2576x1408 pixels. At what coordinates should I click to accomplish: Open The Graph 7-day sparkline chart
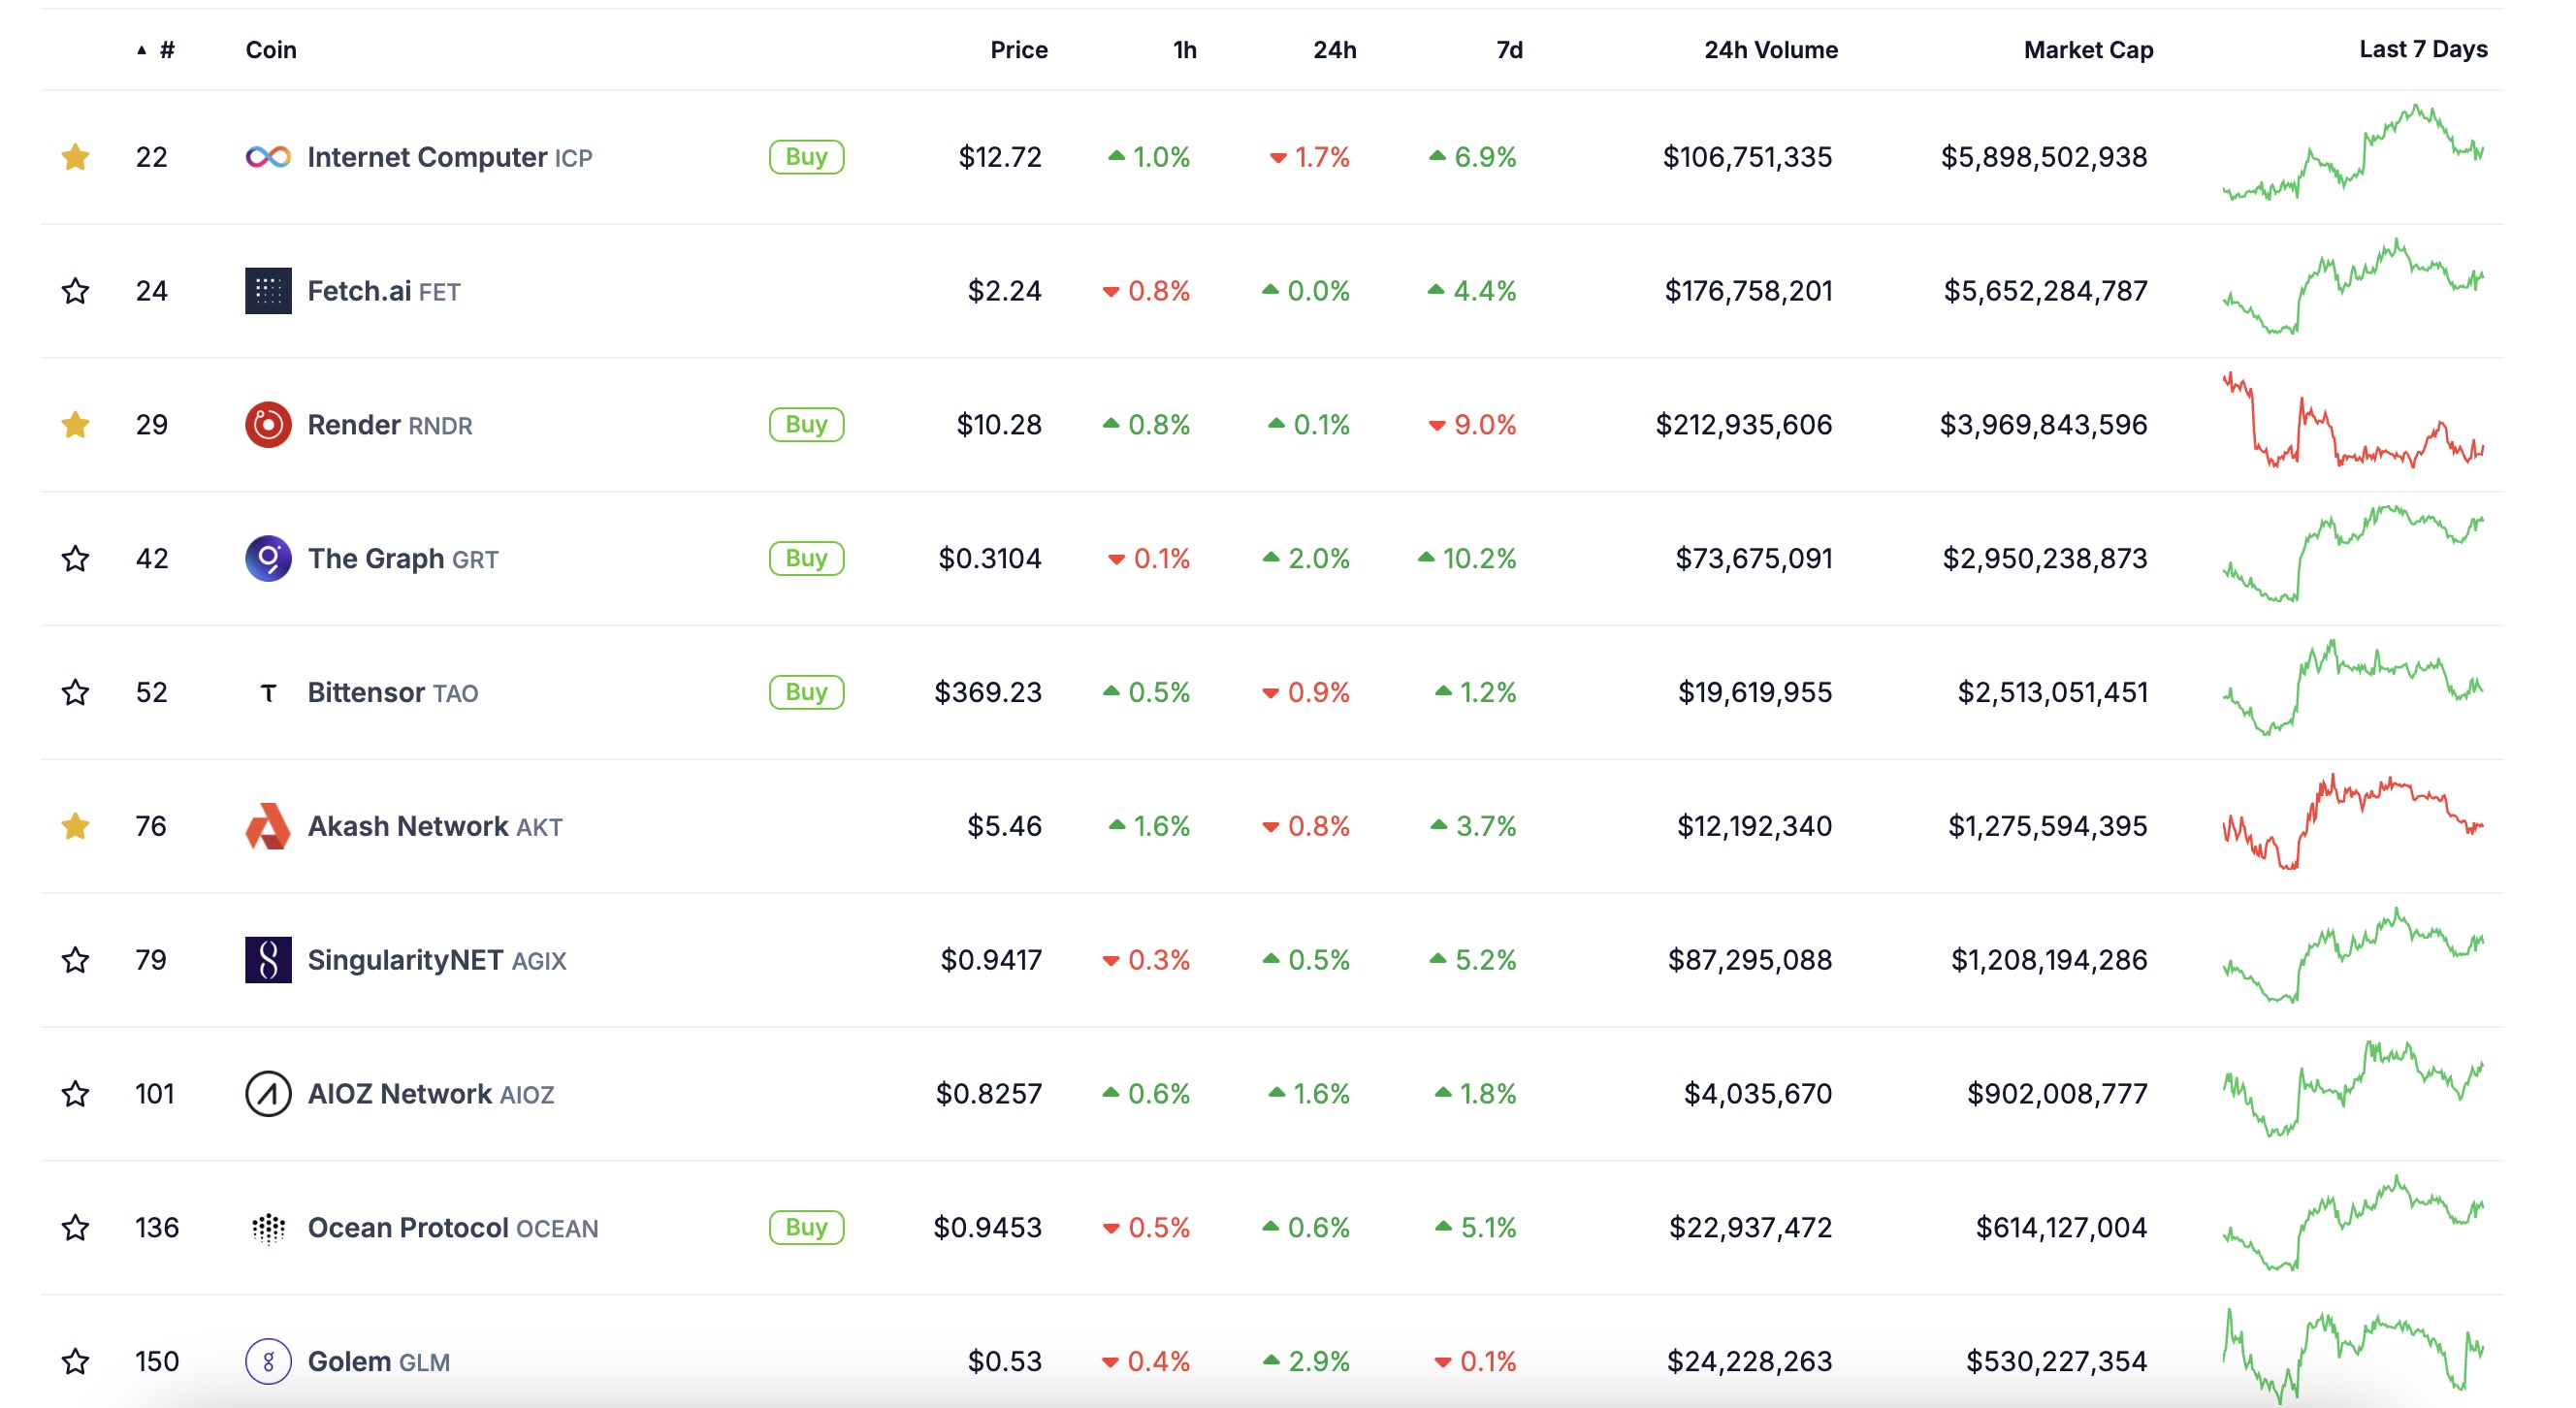click(2353, 553)
